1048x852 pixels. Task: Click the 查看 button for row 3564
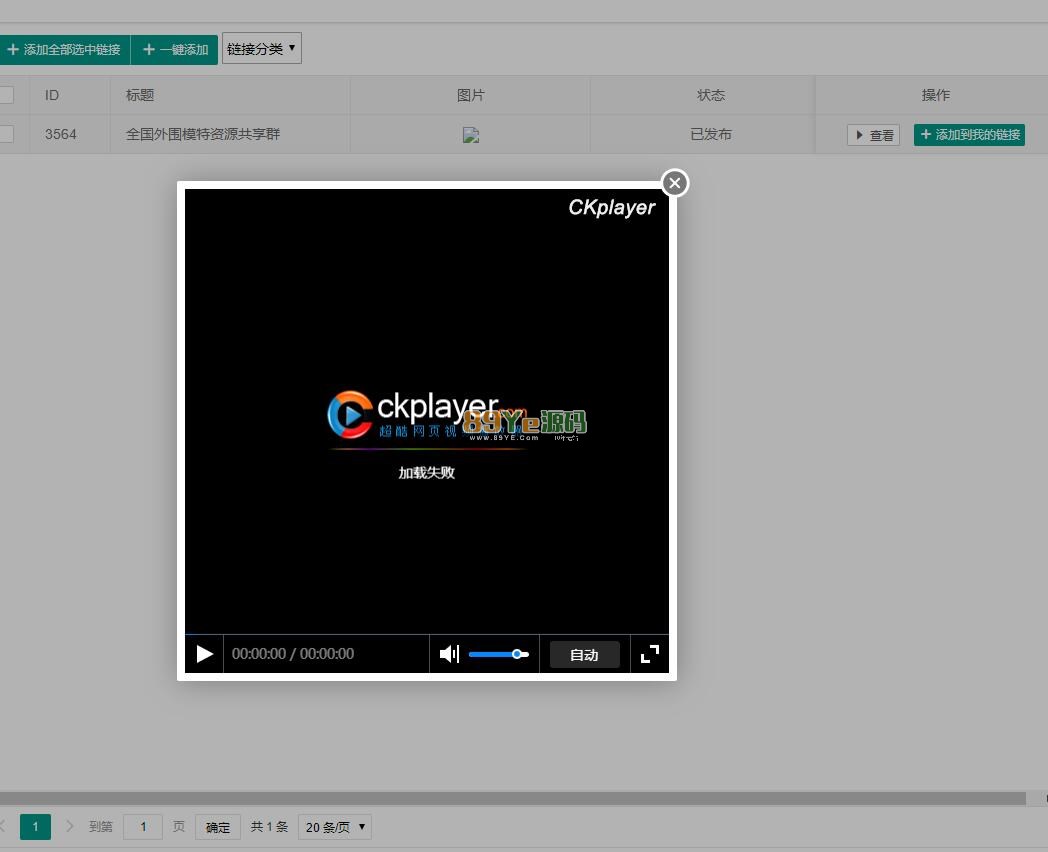pos(873,135)
